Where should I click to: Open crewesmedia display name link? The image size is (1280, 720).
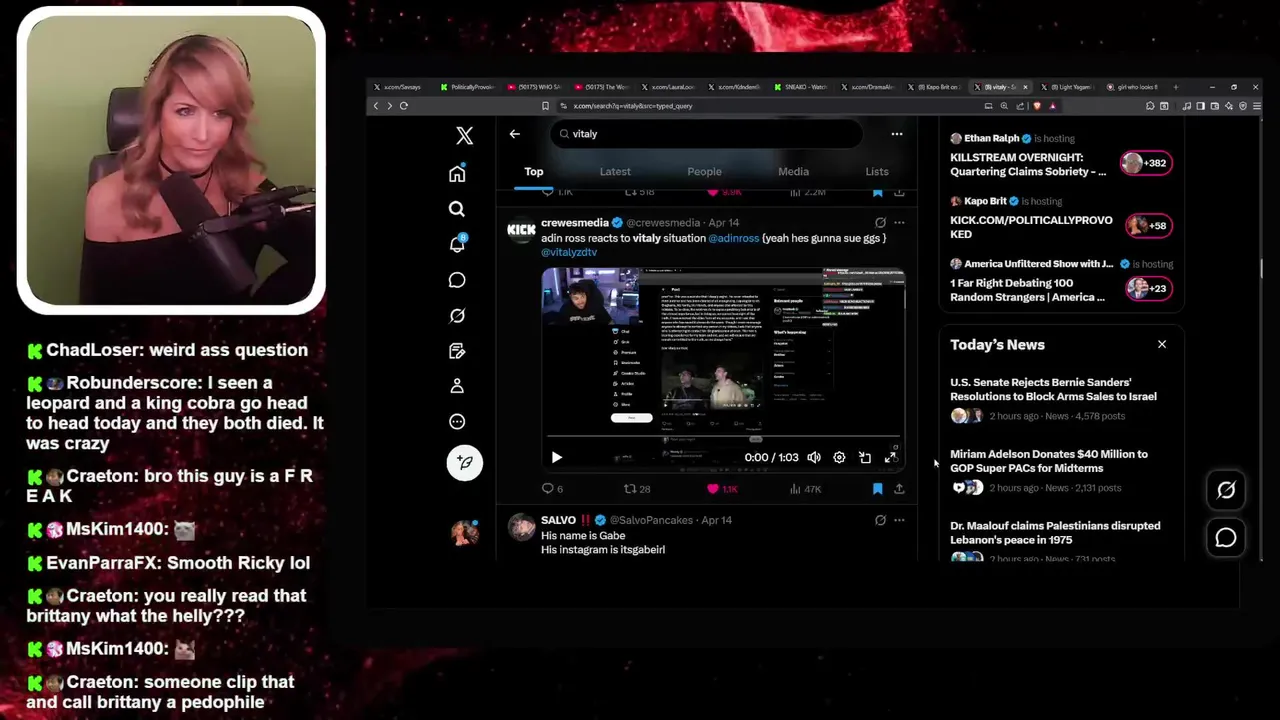tap(574, 223)
